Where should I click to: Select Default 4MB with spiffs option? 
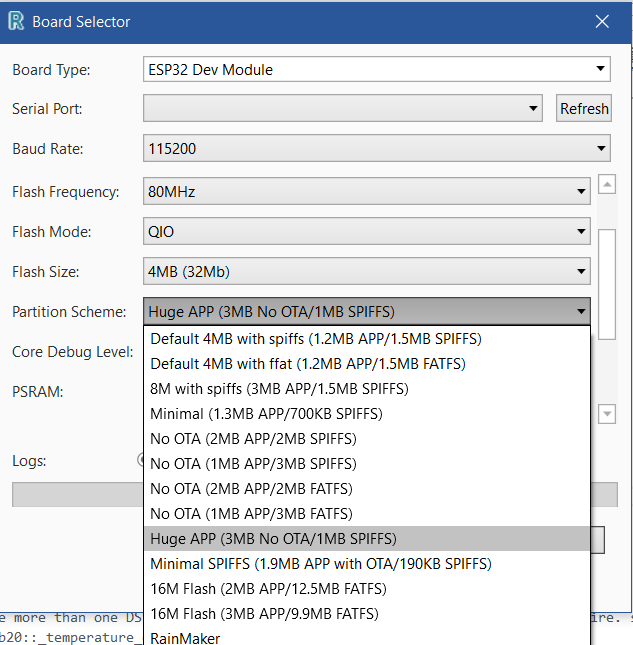[x=315, y=338]
